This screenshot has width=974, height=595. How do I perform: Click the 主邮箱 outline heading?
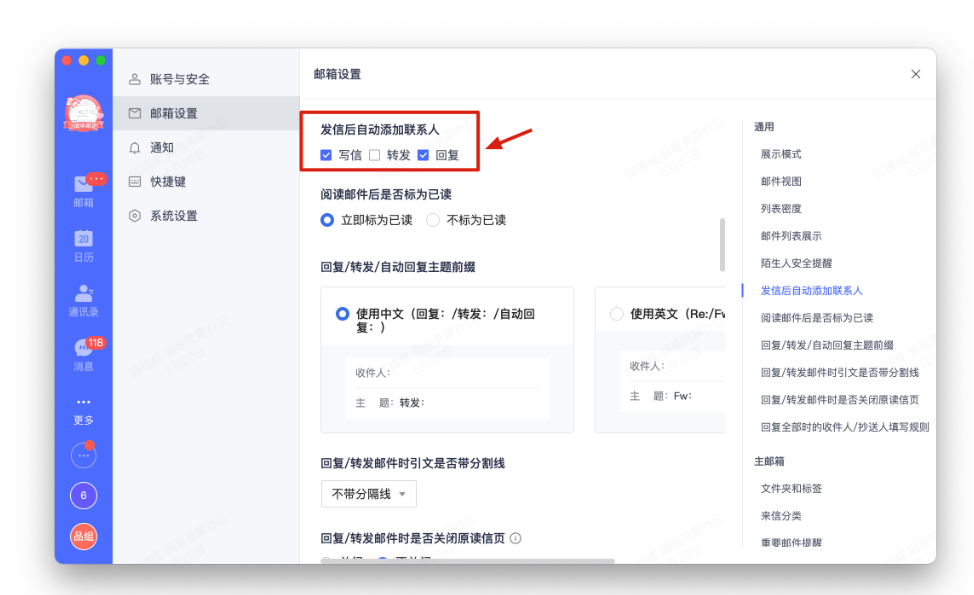769,461
